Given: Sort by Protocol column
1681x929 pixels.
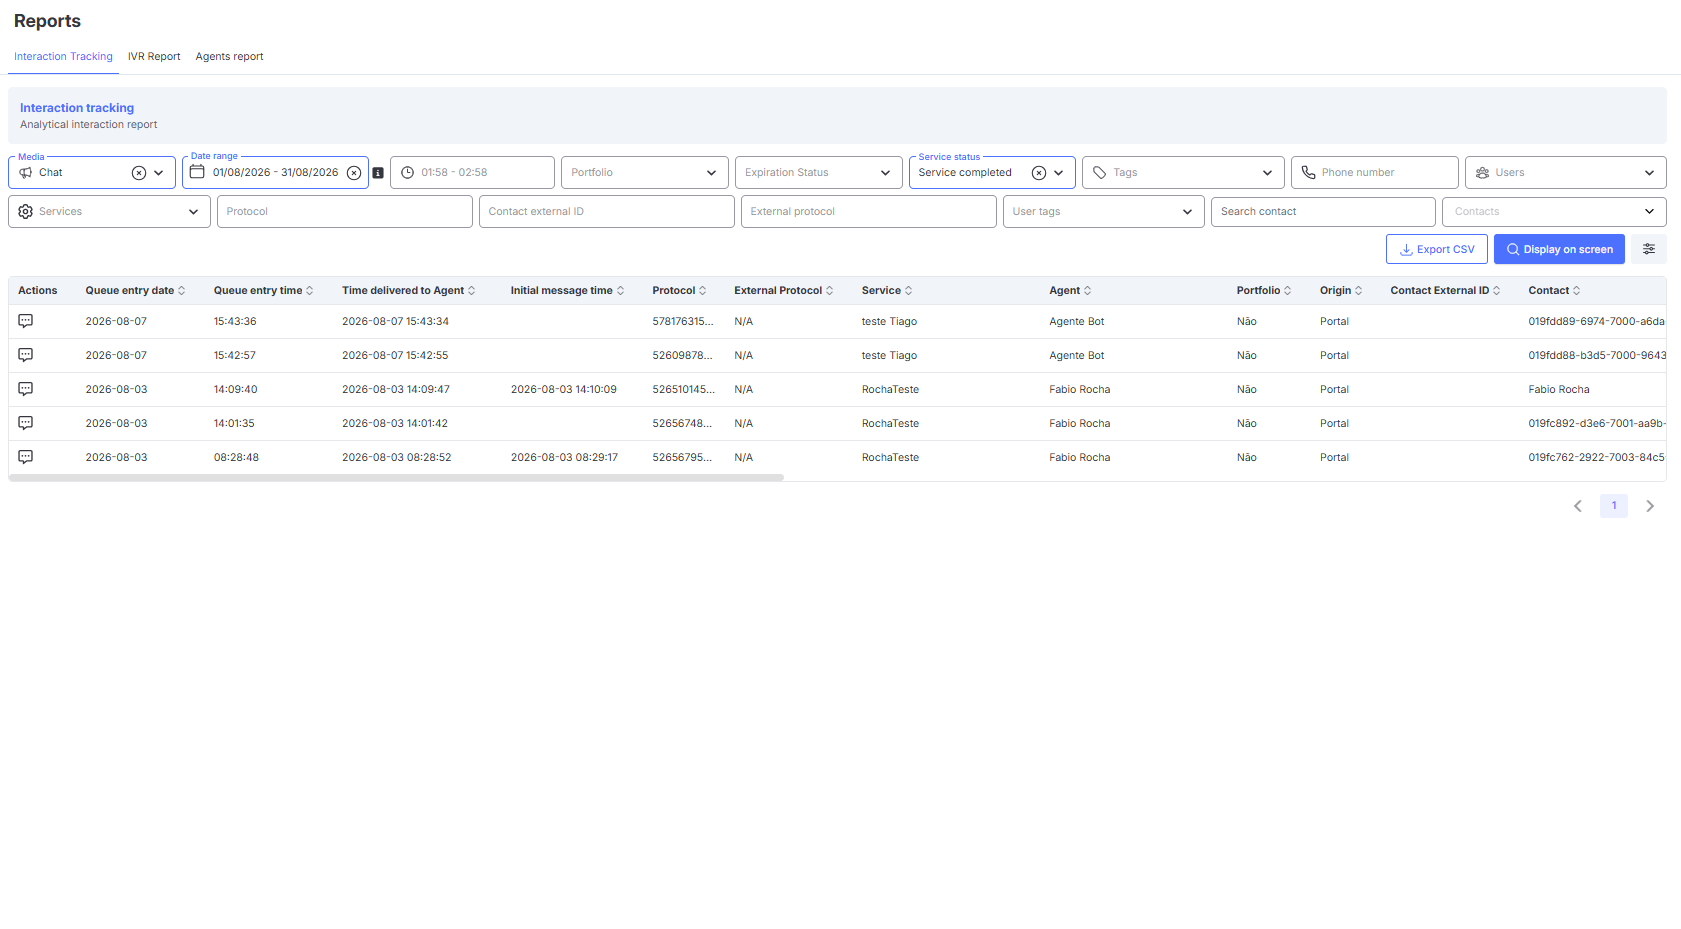Looking at the screenshot, I should (703, 291).
